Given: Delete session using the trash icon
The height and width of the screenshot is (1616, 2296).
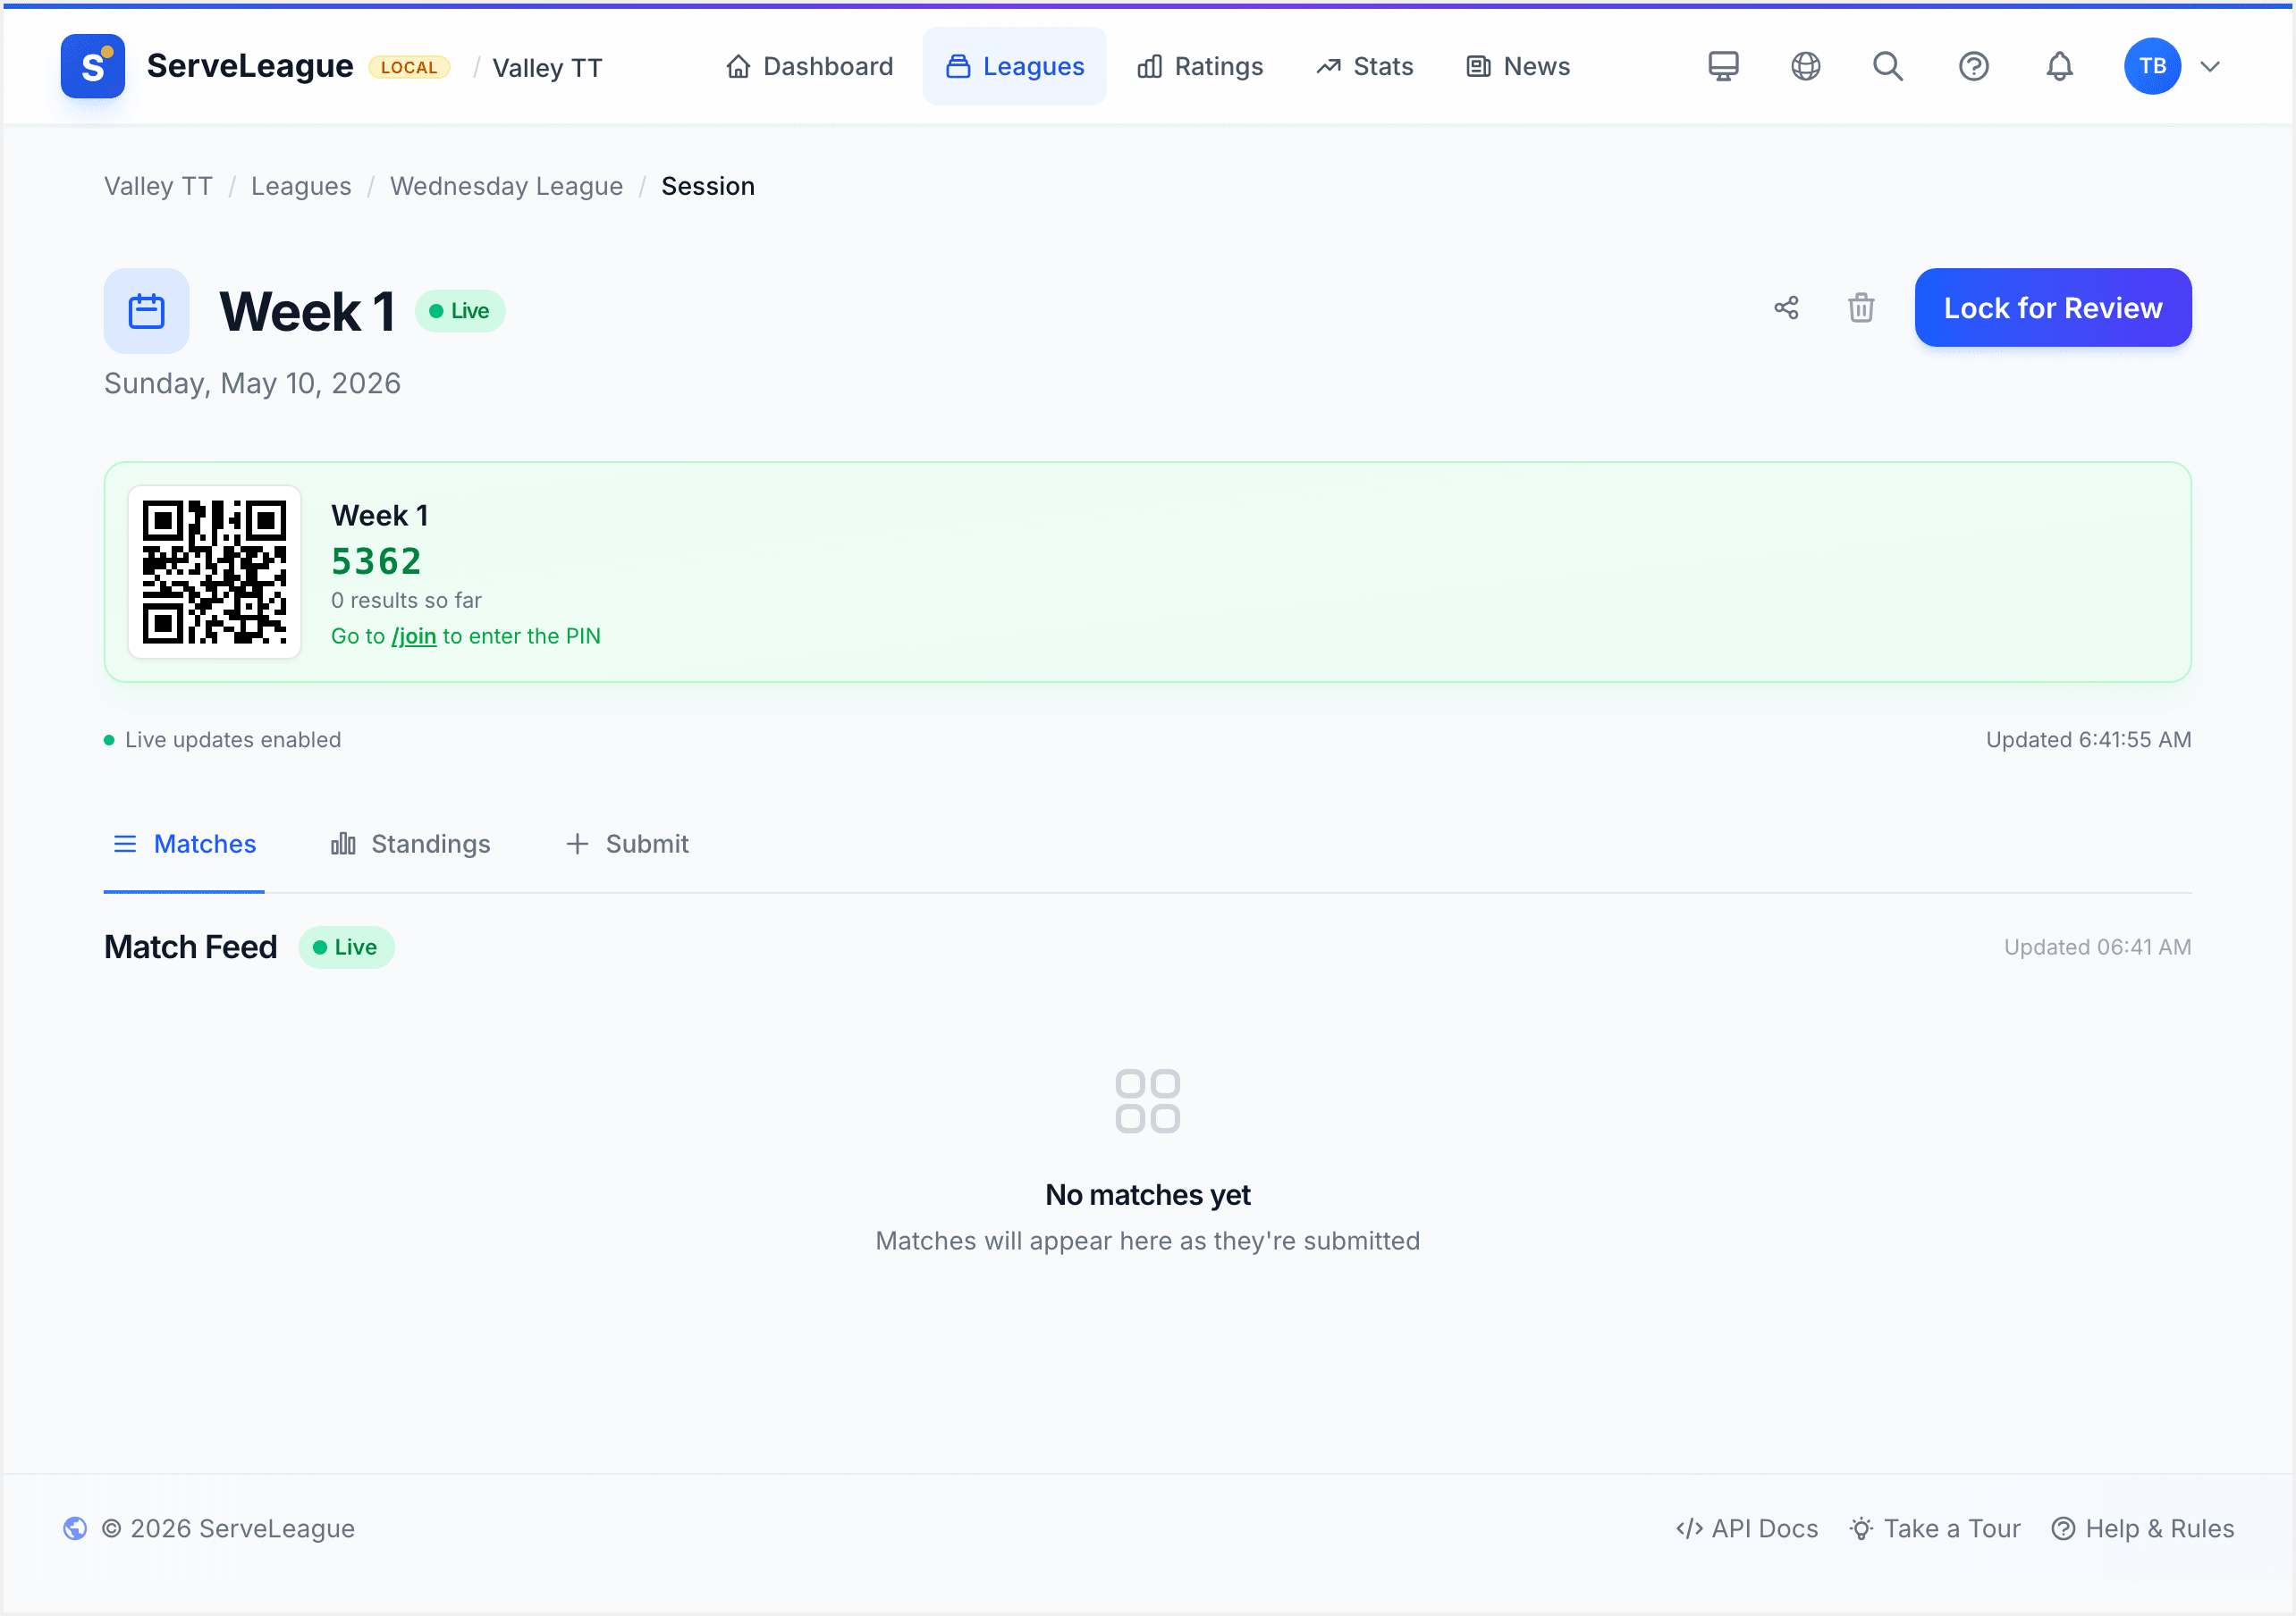Looking at the screenshot, I should point(1860,308).
